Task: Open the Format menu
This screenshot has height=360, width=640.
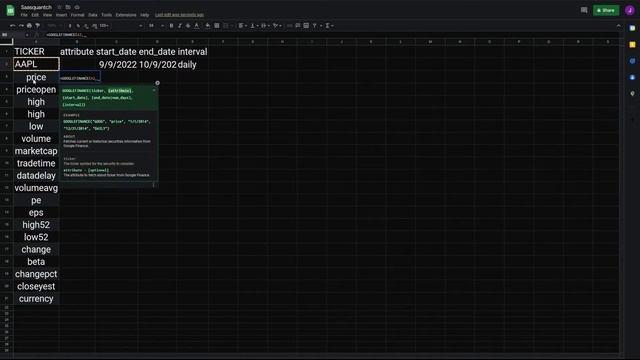Action: pyautogui.click(x=78, y=15)
